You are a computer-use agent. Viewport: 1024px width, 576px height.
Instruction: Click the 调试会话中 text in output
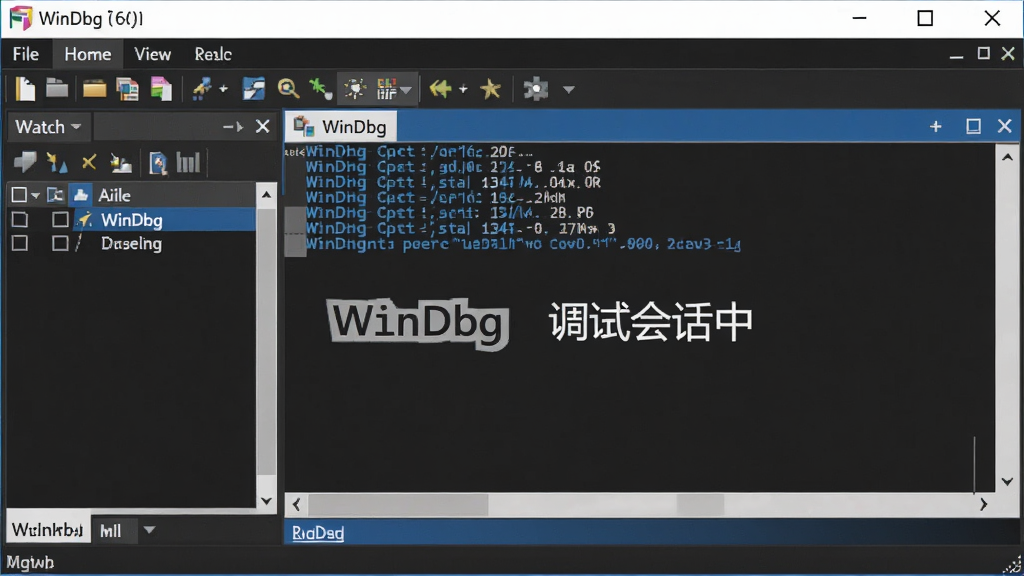(650, 321)
